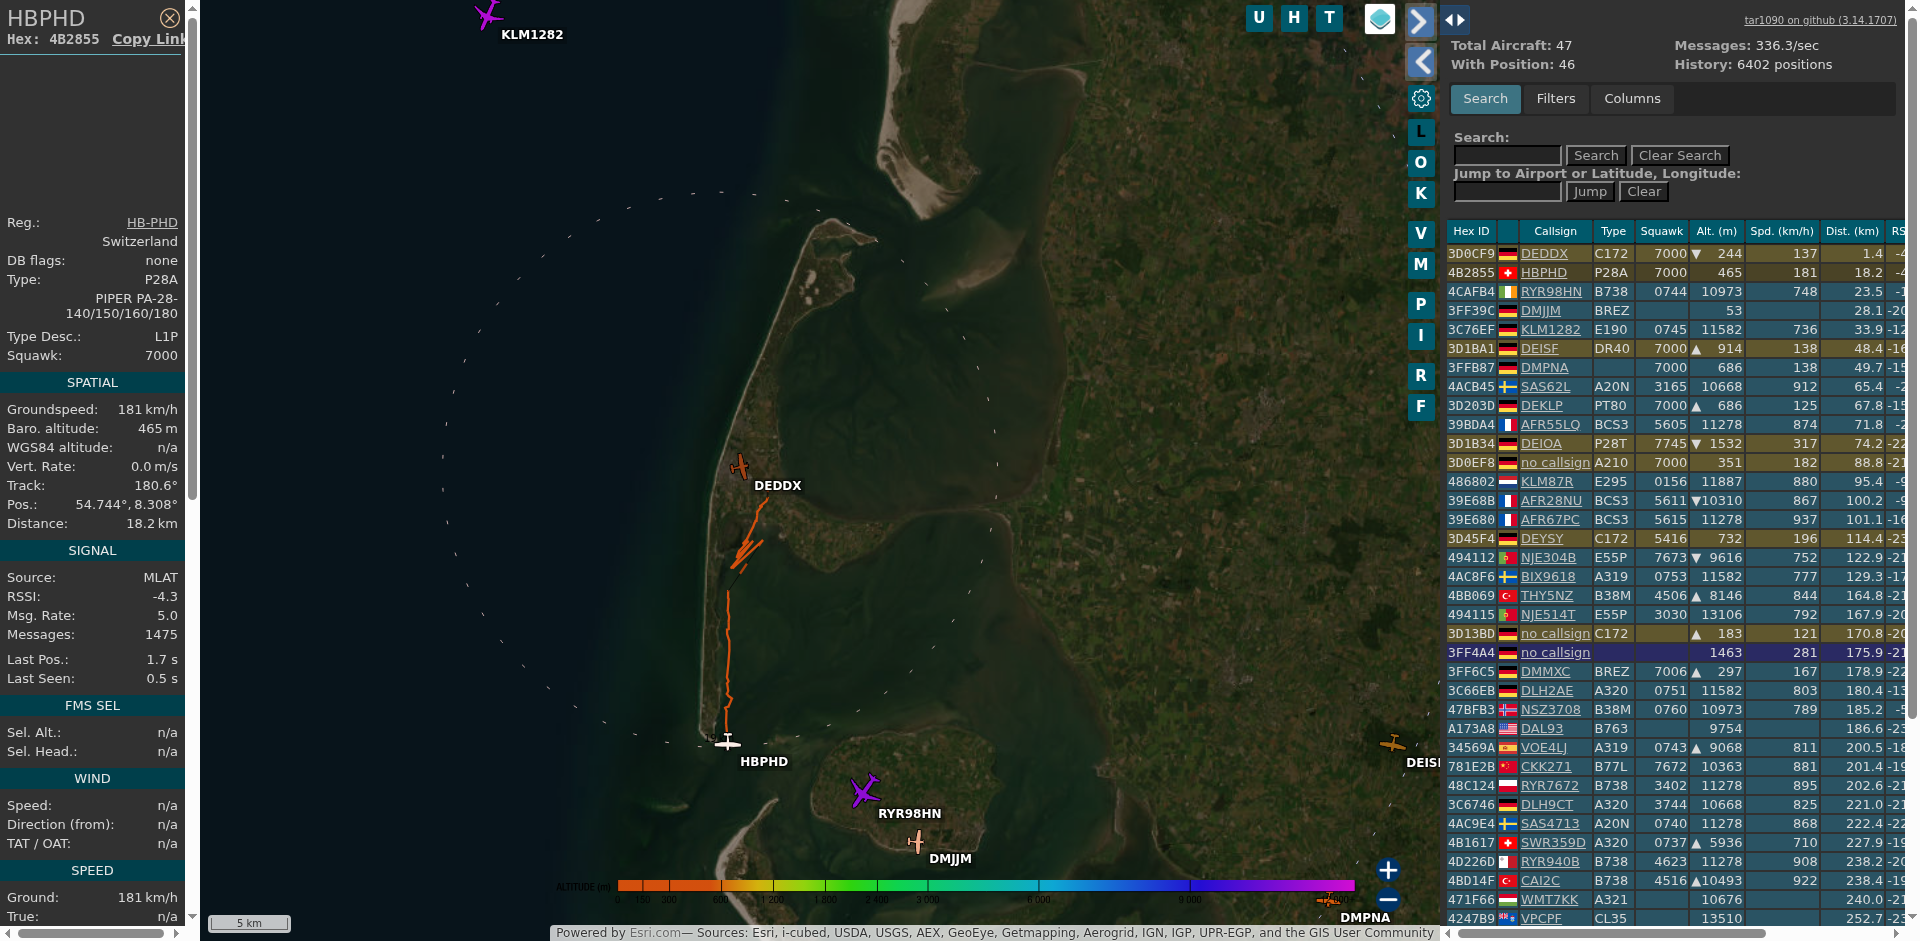Click the Search button

coord(1596,156)
